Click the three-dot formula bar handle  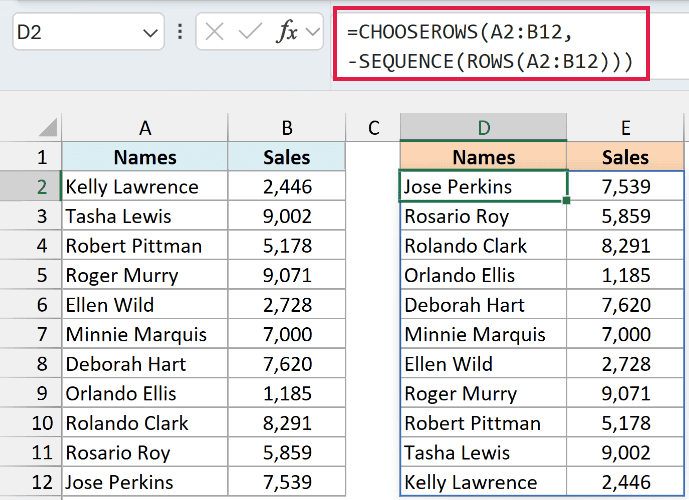[x=180, y=32]
